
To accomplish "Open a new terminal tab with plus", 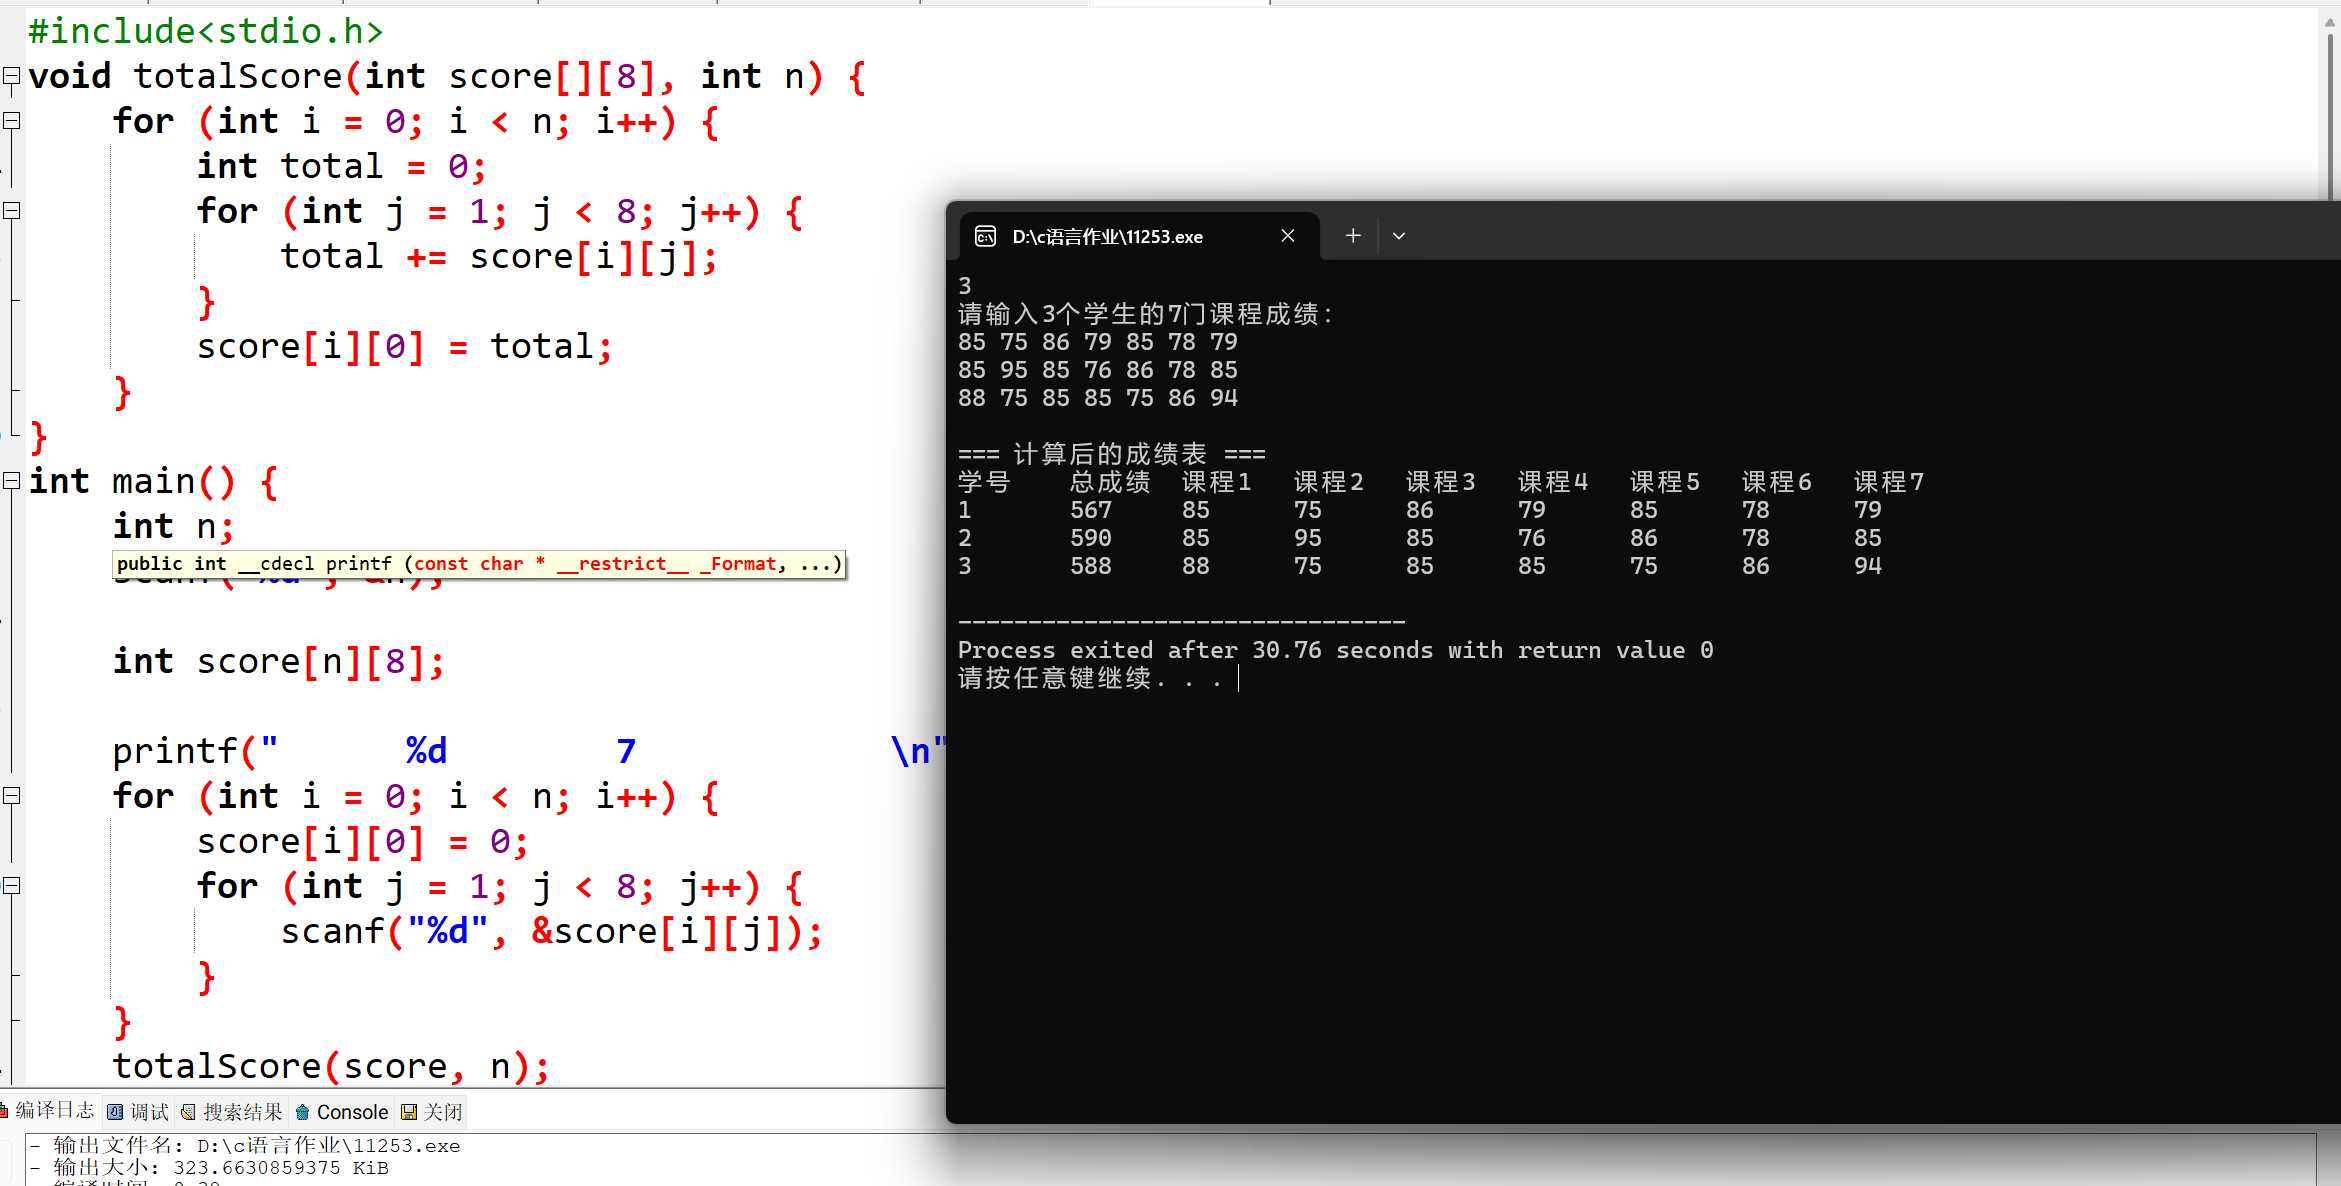I will 1352,236.
